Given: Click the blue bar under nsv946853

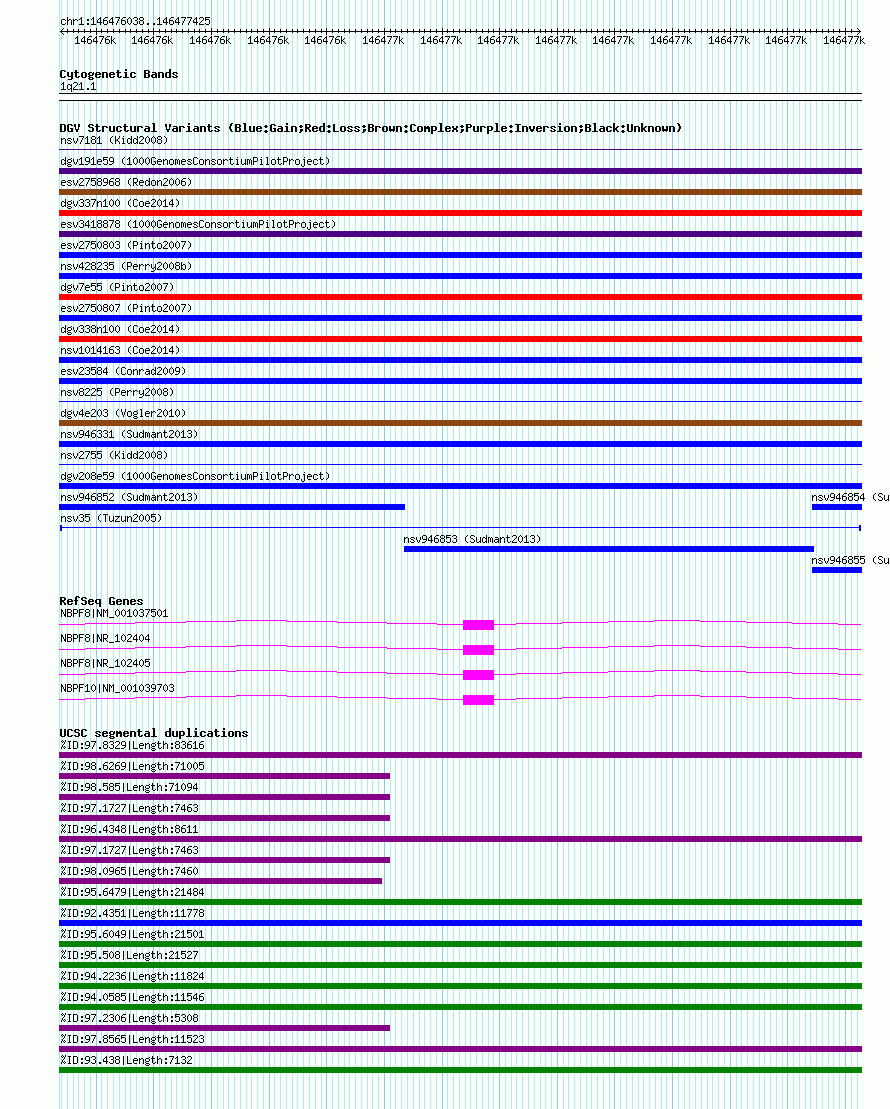Looking at the screenshot, I should pyautogui.click(x=608, y=549).
